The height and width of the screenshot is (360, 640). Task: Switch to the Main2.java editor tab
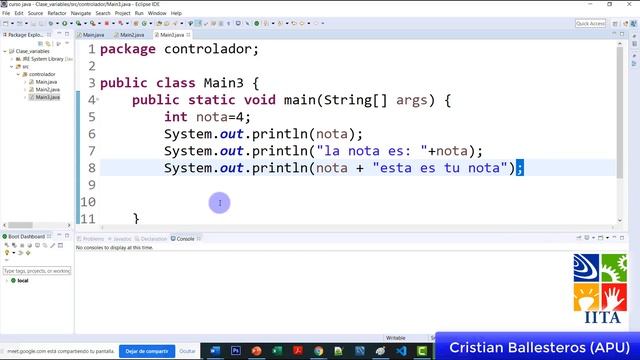[x=132, y=35]
